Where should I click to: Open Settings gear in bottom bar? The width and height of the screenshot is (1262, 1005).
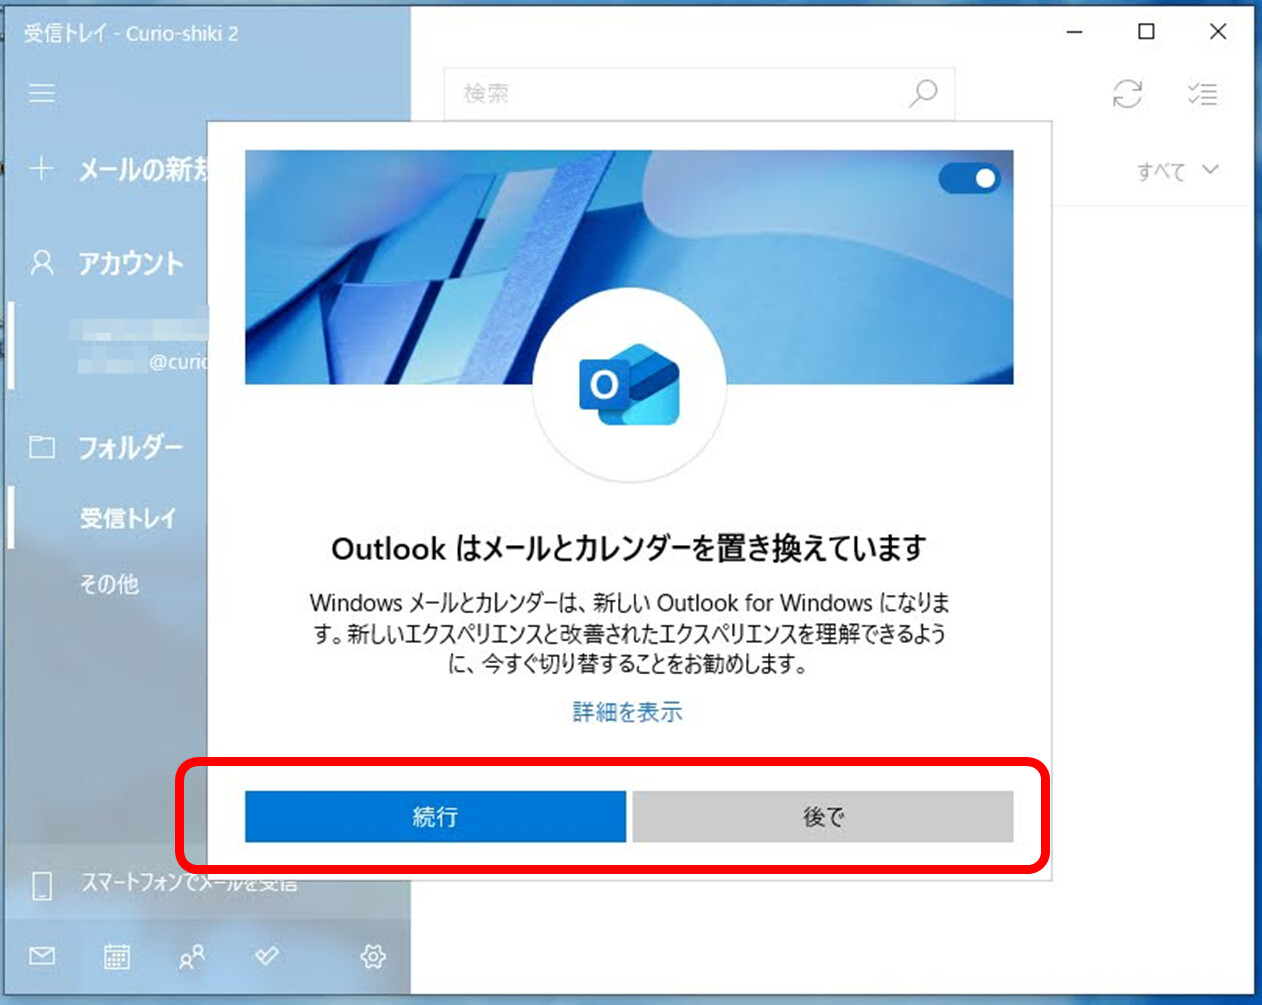click(x=373, y=957)
